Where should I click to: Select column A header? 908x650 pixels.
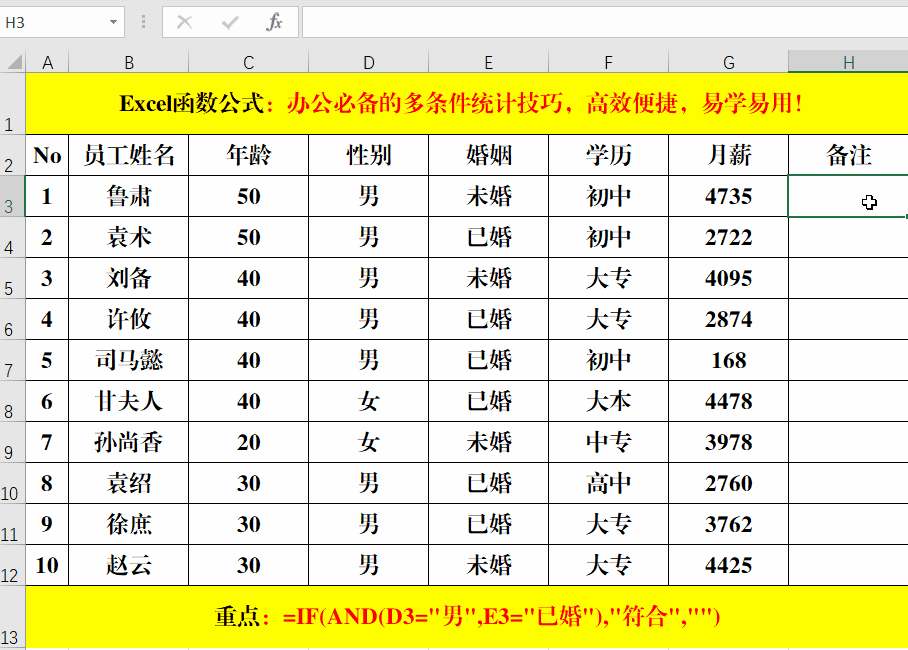click(x=47, y=62)
